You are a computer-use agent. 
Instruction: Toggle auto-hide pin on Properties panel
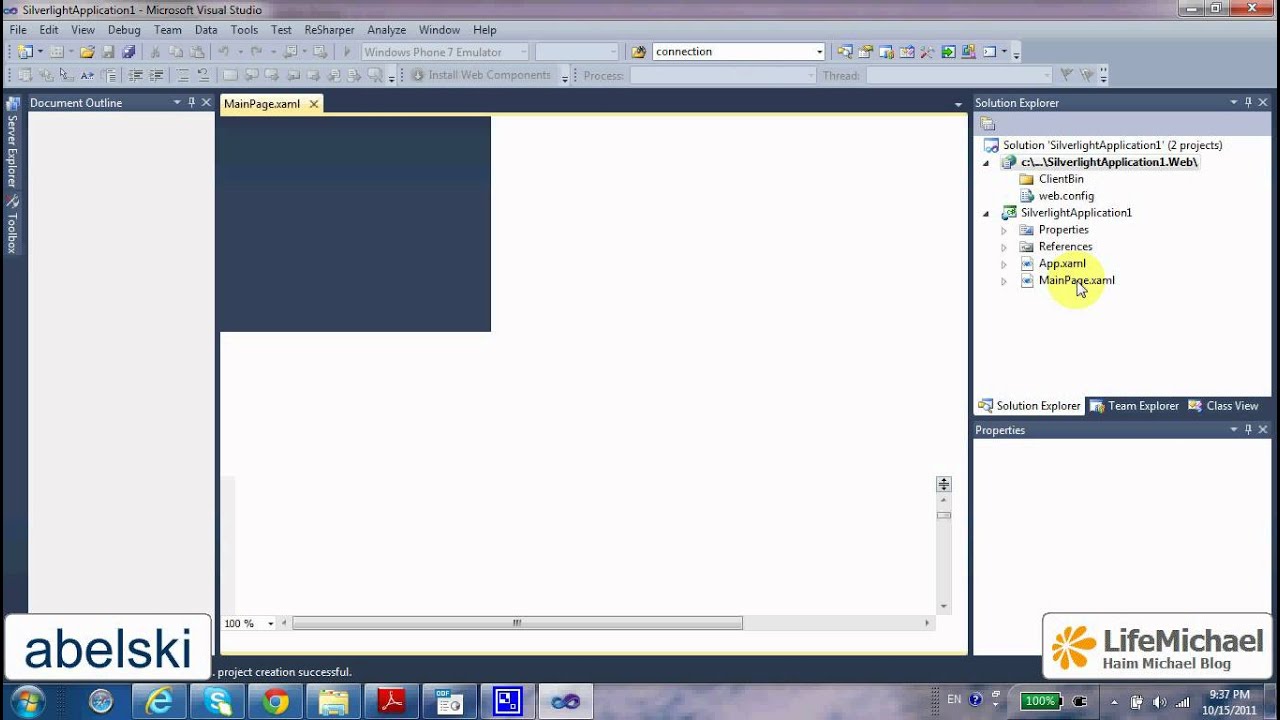(1248, 429)
